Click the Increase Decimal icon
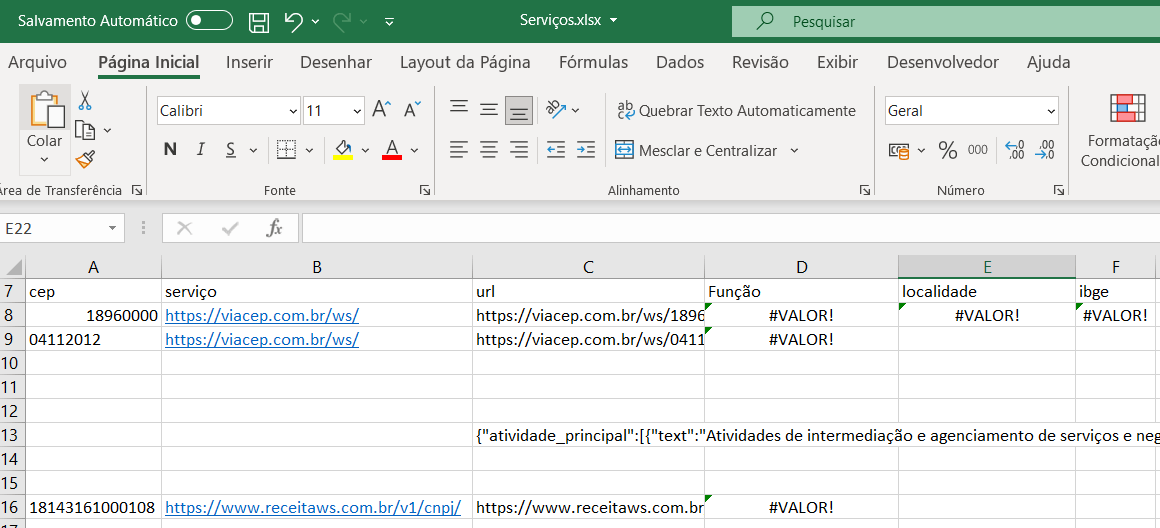Screen dimensions: 1160x528 coord(1015,150)
